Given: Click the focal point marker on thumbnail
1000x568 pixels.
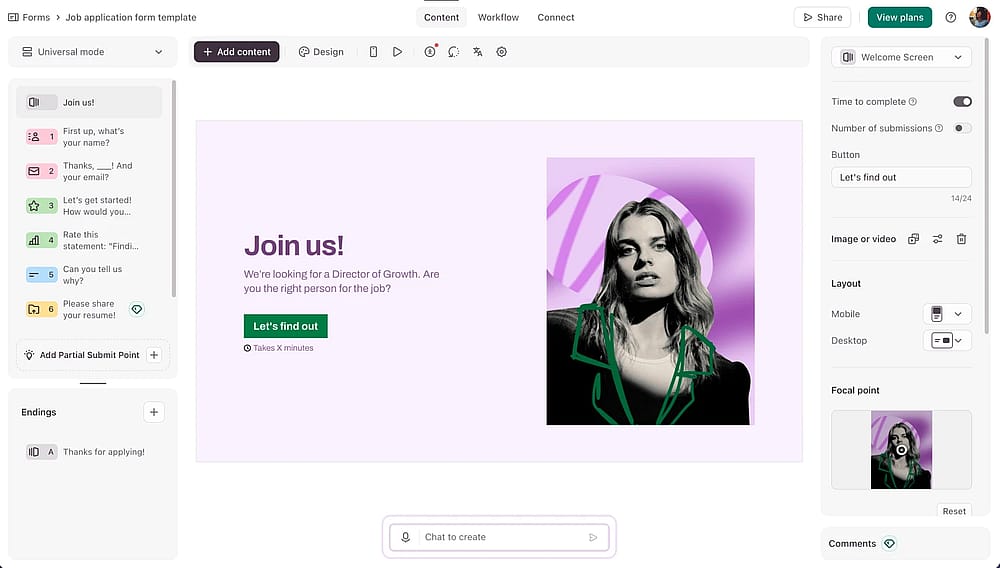Looking at the screenshot, I should point(901,450).
